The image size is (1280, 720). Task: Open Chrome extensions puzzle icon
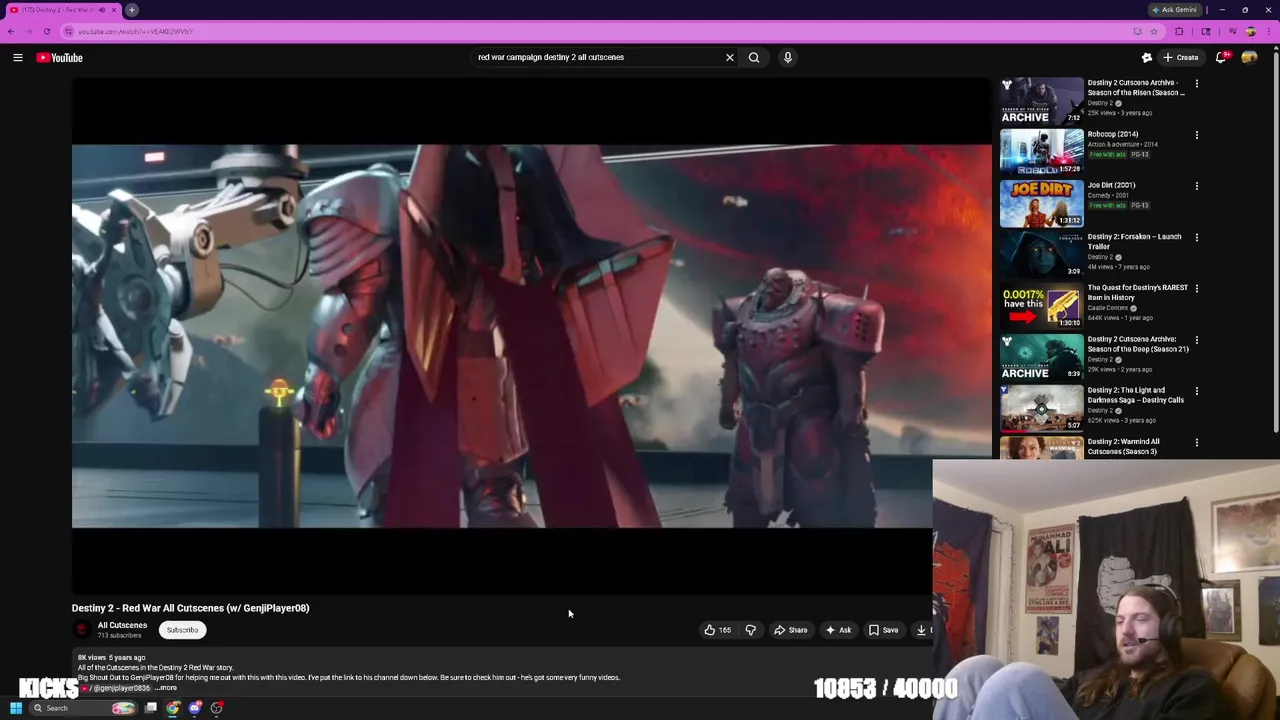[x=1179, y=31]
